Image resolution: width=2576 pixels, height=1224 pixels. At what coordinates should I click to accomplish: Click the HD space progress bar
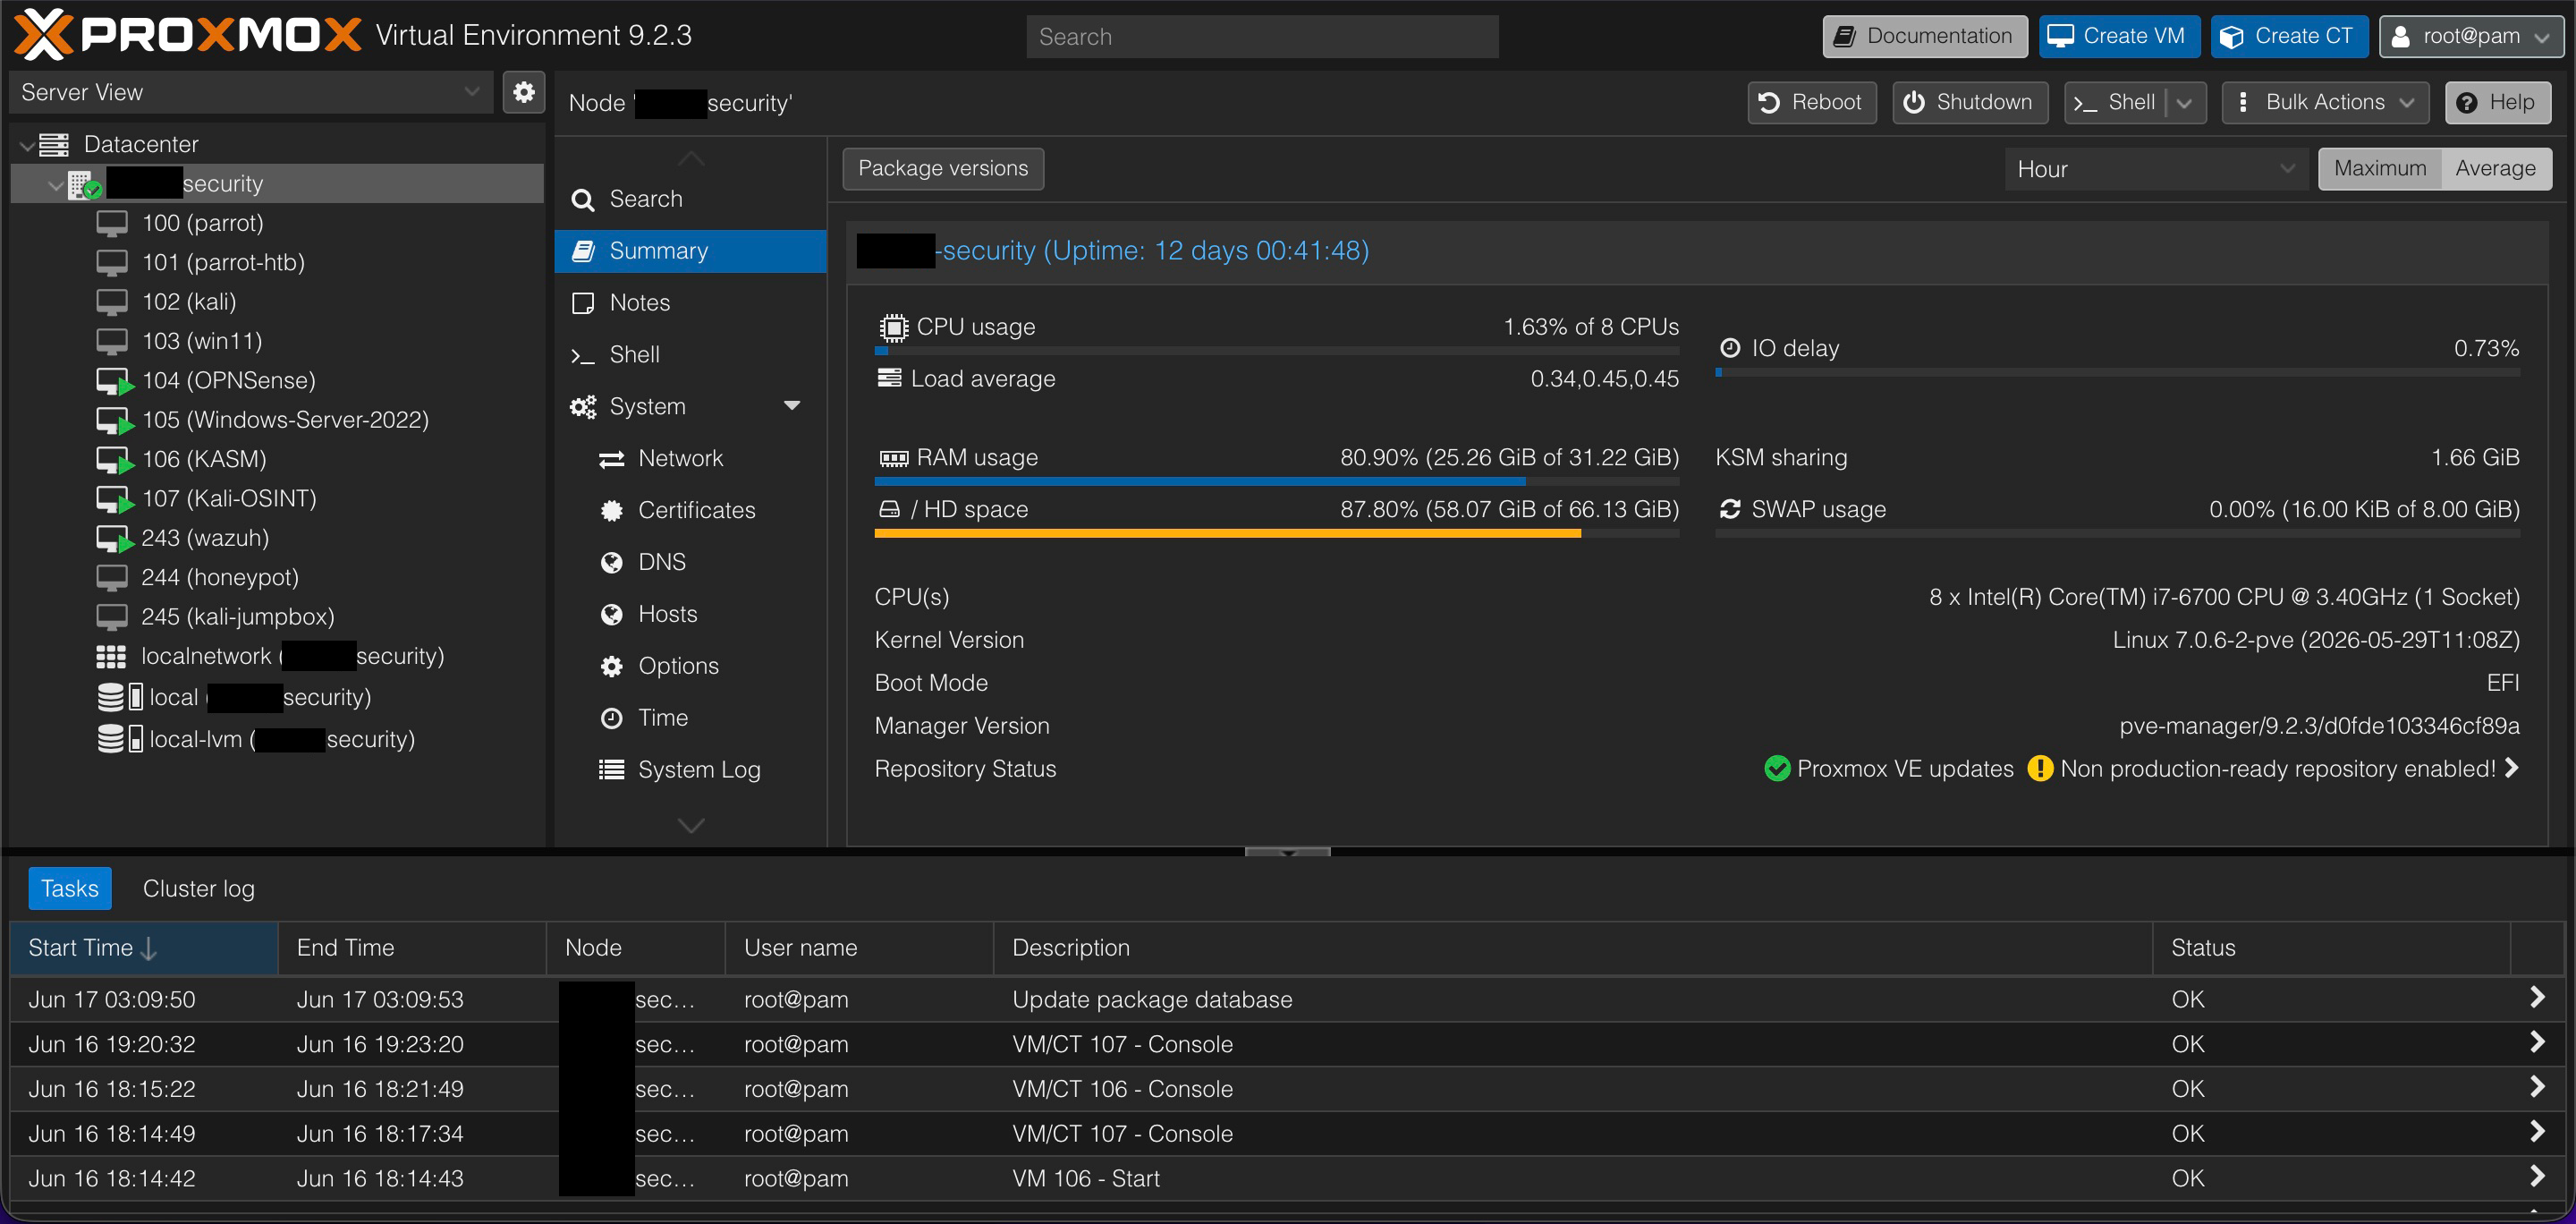1277,534
